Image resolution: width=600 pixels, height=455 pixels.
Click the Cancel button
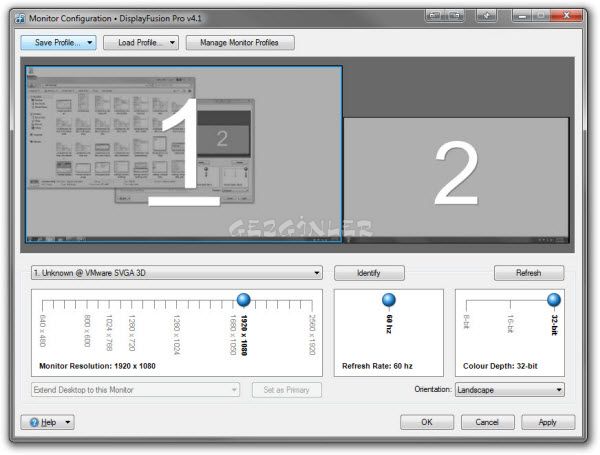[488, 422]
